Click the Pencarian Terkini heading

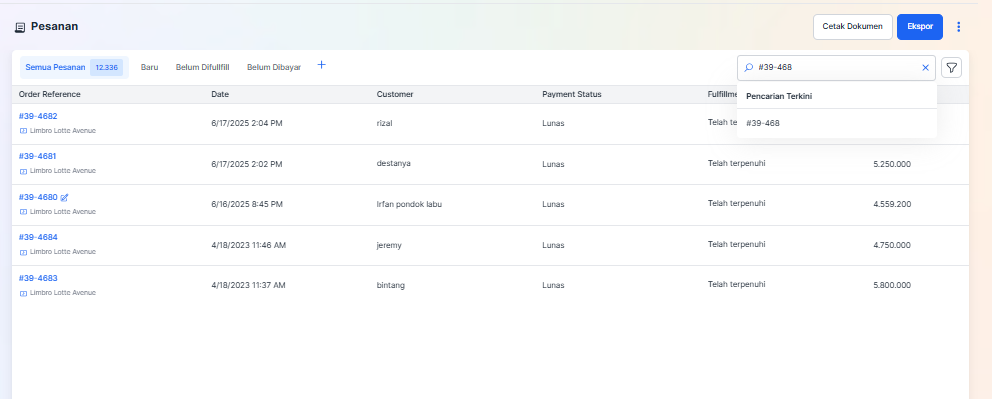point(779,96)
